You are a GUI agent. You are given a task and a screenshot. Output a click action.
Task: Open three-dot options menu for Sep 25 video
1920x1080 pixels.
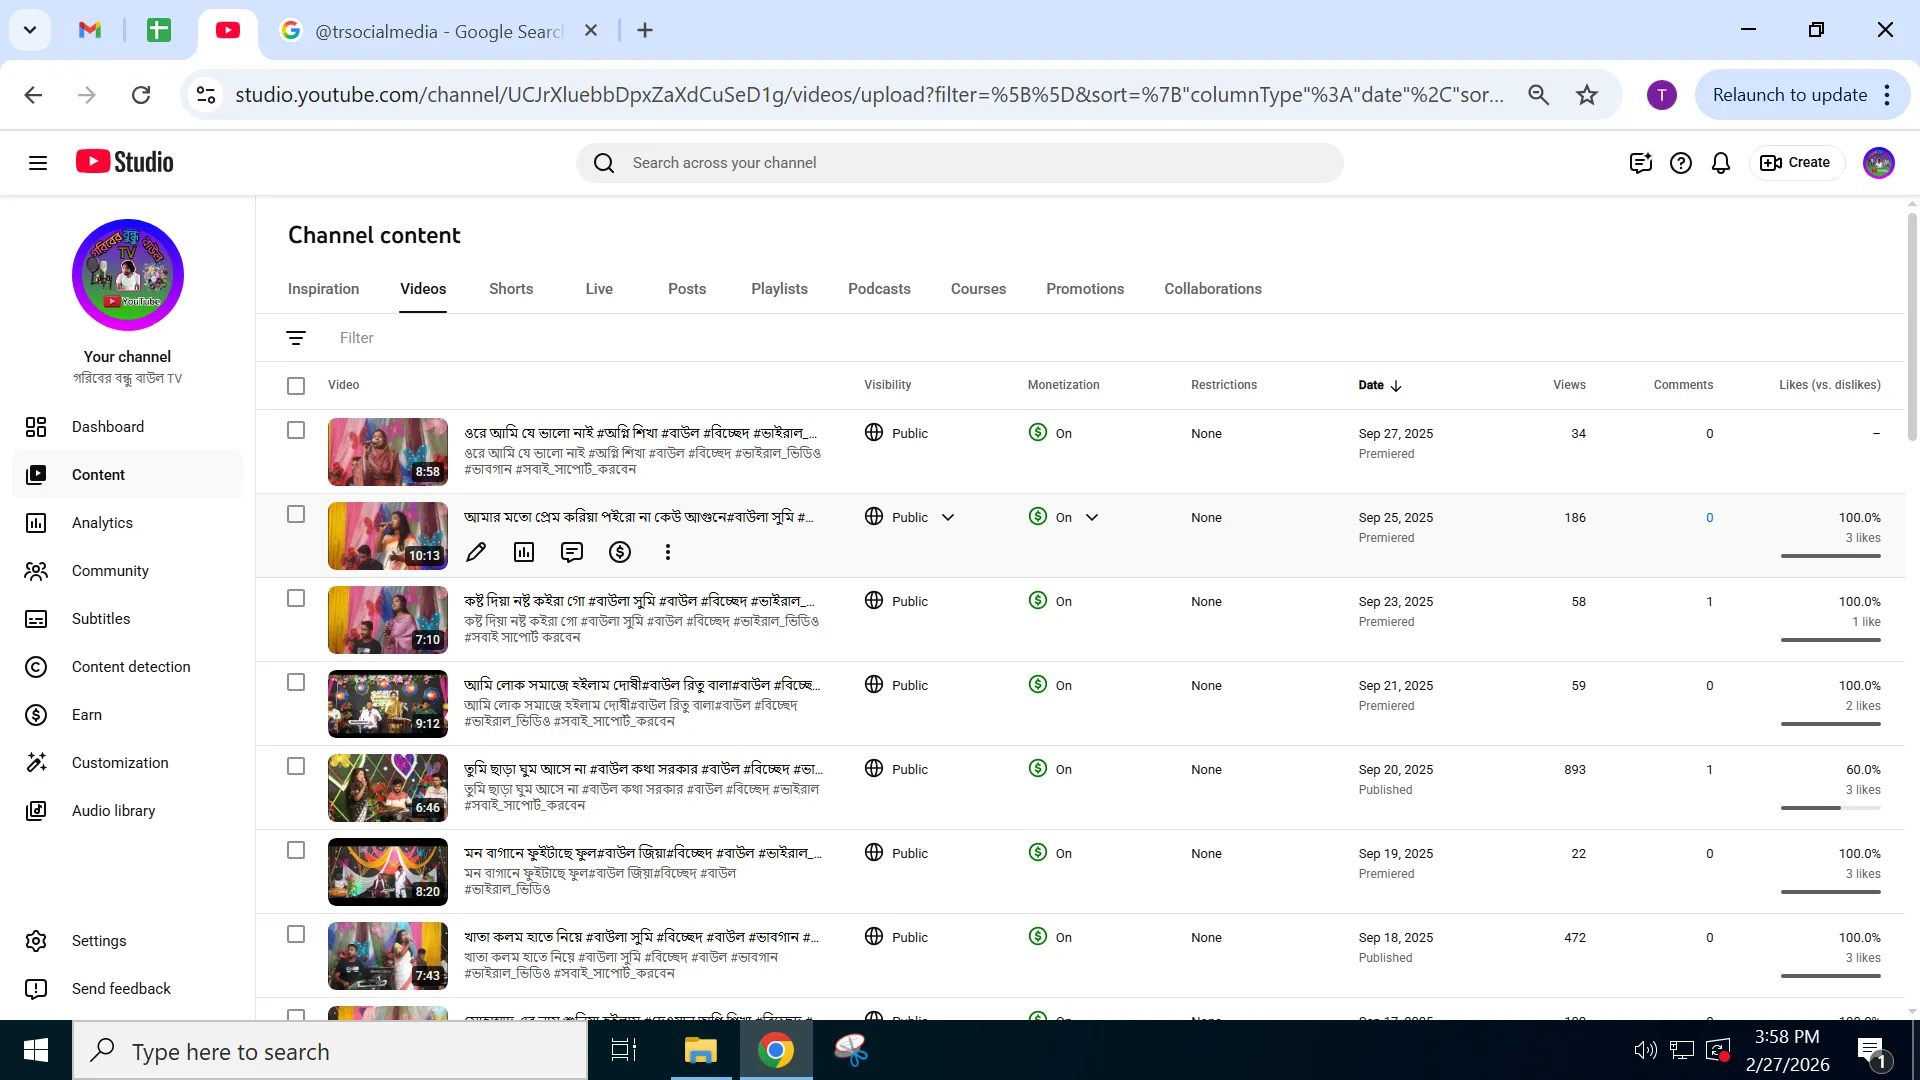(668, 552)
